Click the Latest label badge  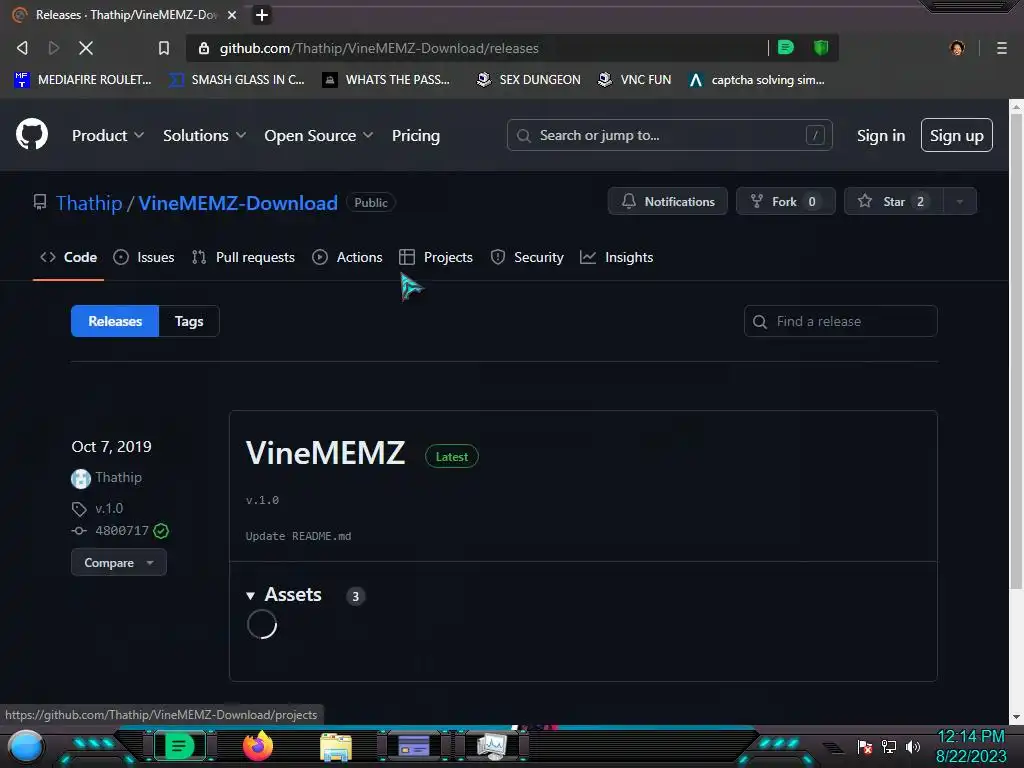tap(451, 456)
